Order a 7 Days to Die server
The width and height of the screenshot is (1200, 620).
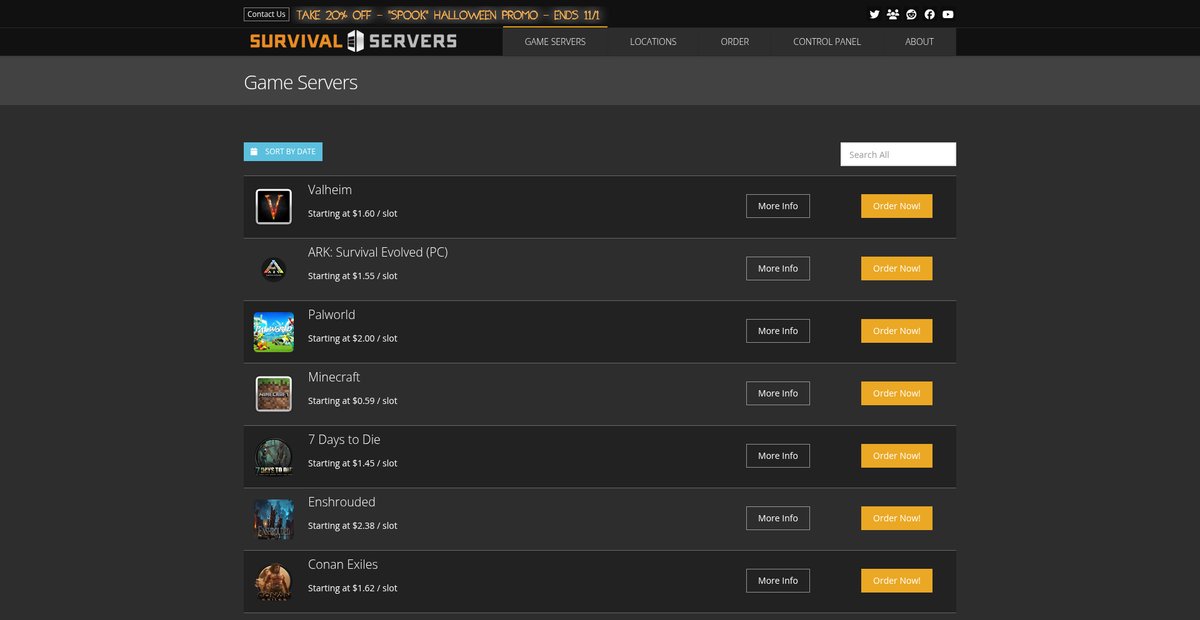[897, 456]
